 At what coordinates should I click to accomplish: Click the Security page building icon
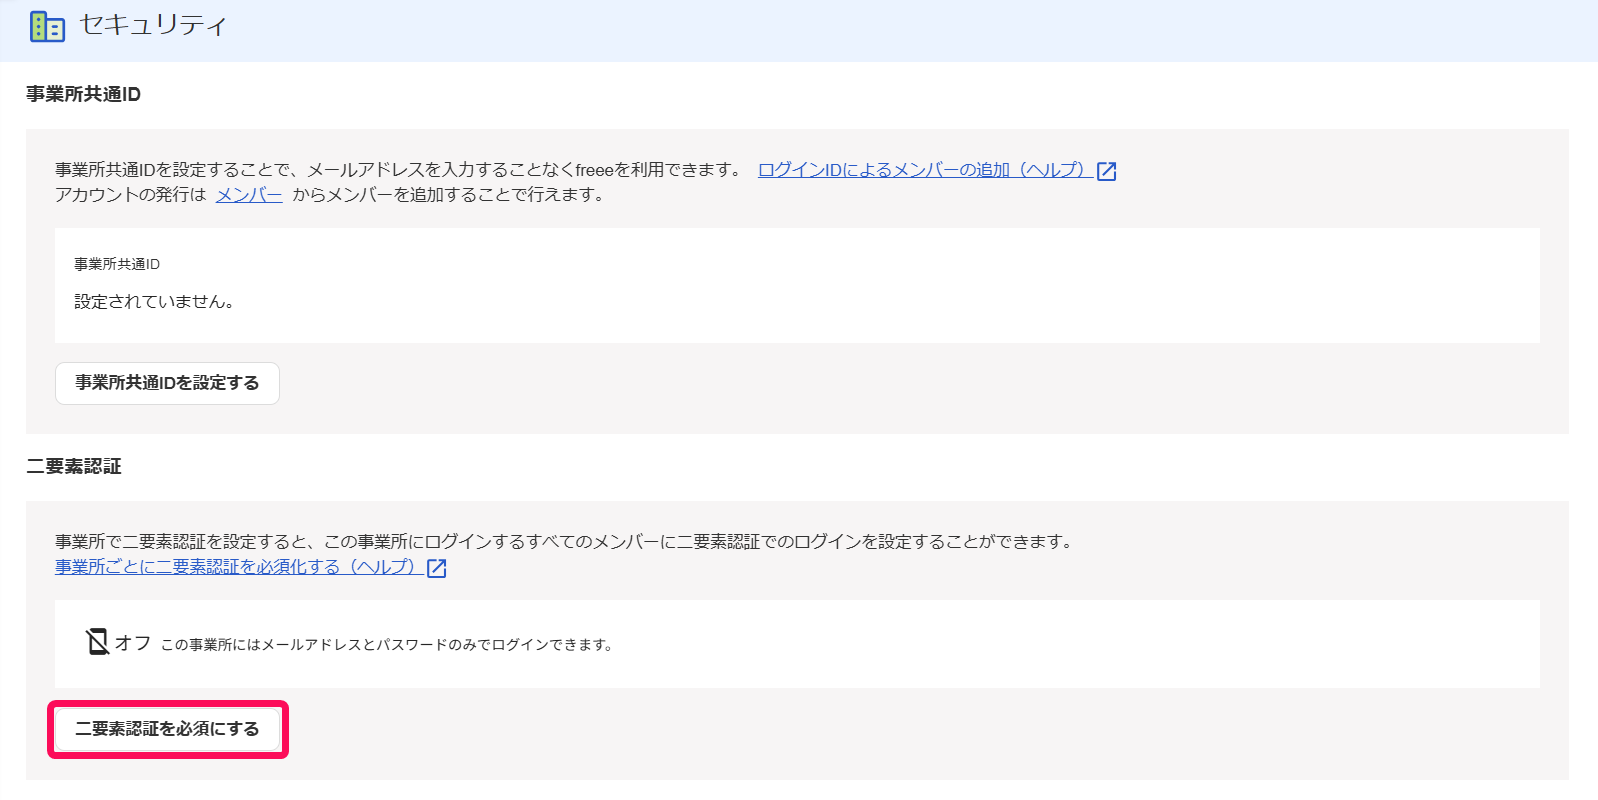coord(47,27)
